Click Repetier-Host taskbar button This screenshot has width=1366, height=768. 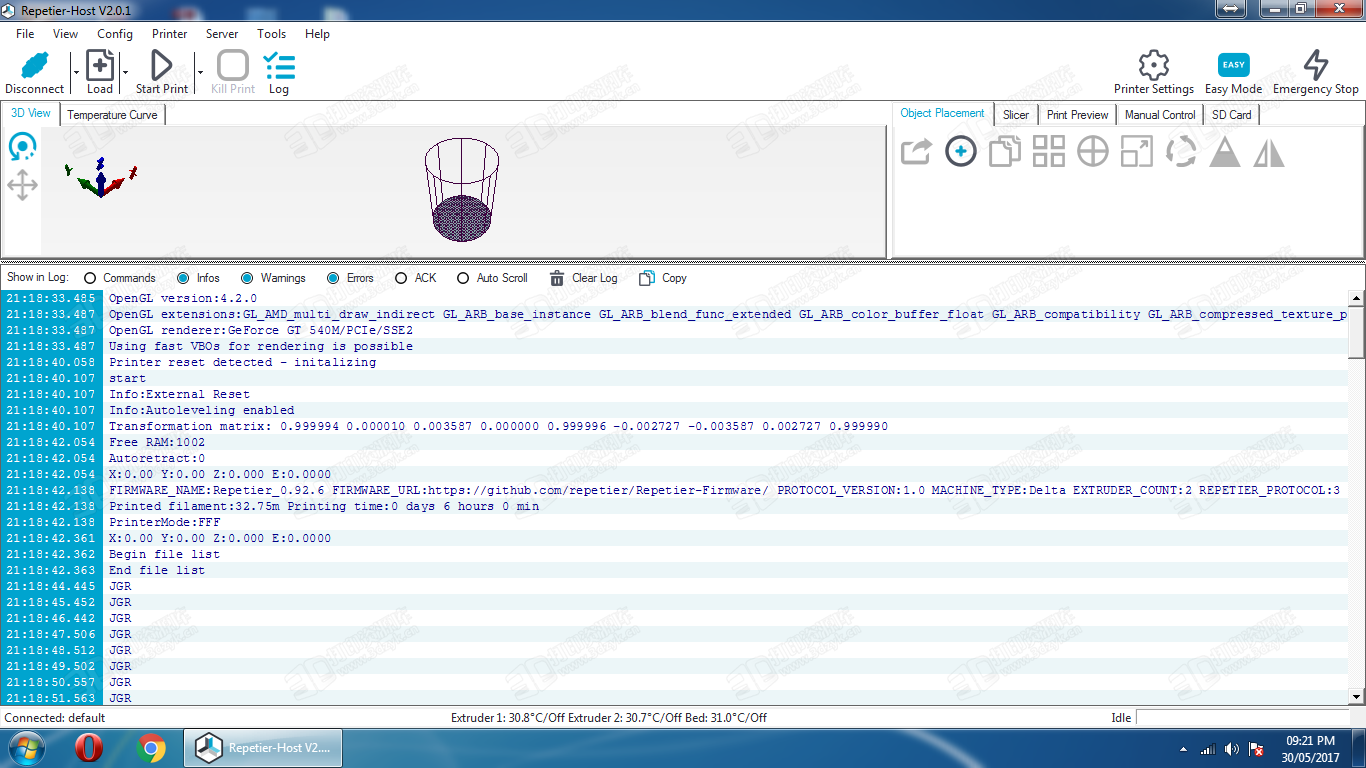[x=264, y=748]
